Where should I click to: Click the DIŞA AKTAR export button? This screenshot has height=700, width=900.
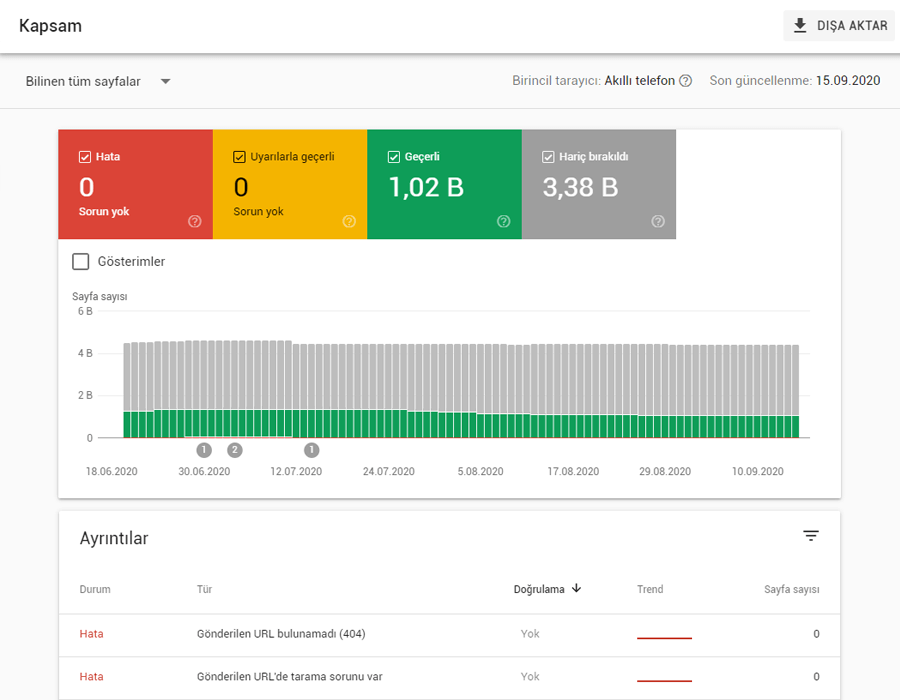[839, 26]
